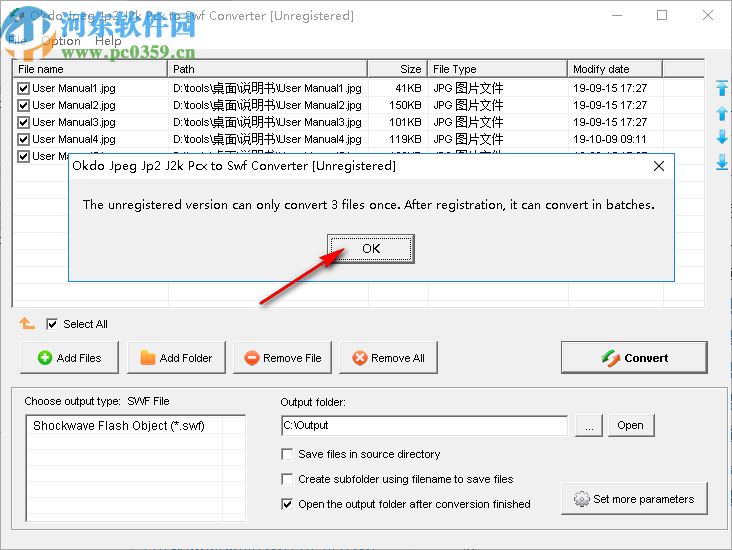Sort by Size column header
Screen dimensions: 732x550
(x=398, y=69)
